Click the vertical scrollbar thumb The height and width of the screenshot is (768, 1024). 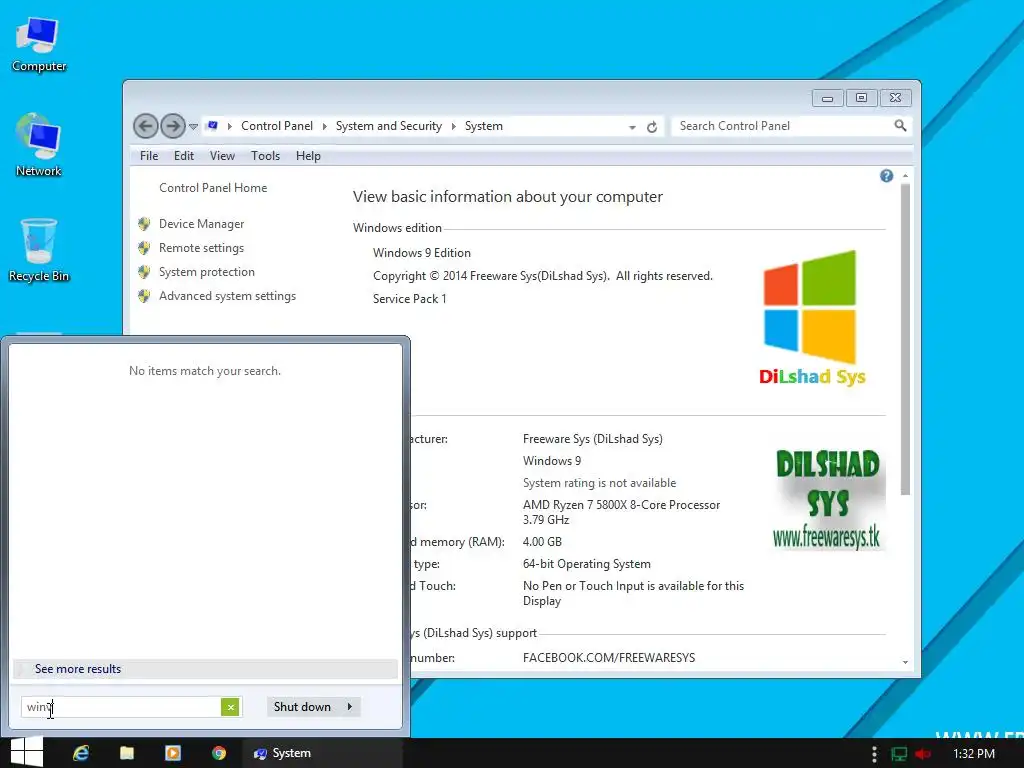pos(905,339)
